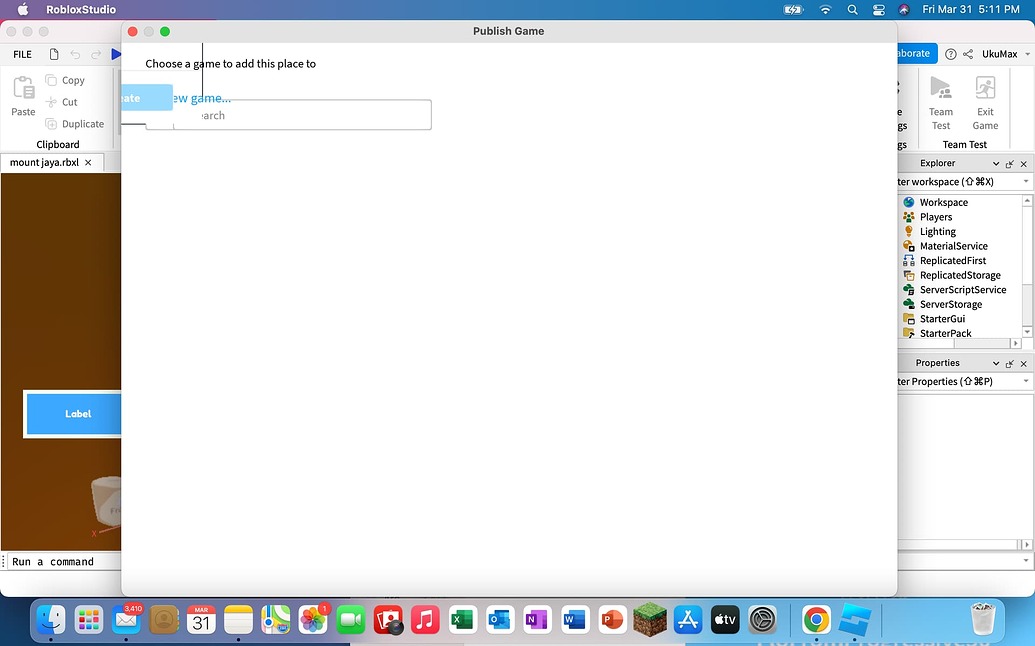Click the Explorer horizontal scroll right arrow

coord(1016,343)
